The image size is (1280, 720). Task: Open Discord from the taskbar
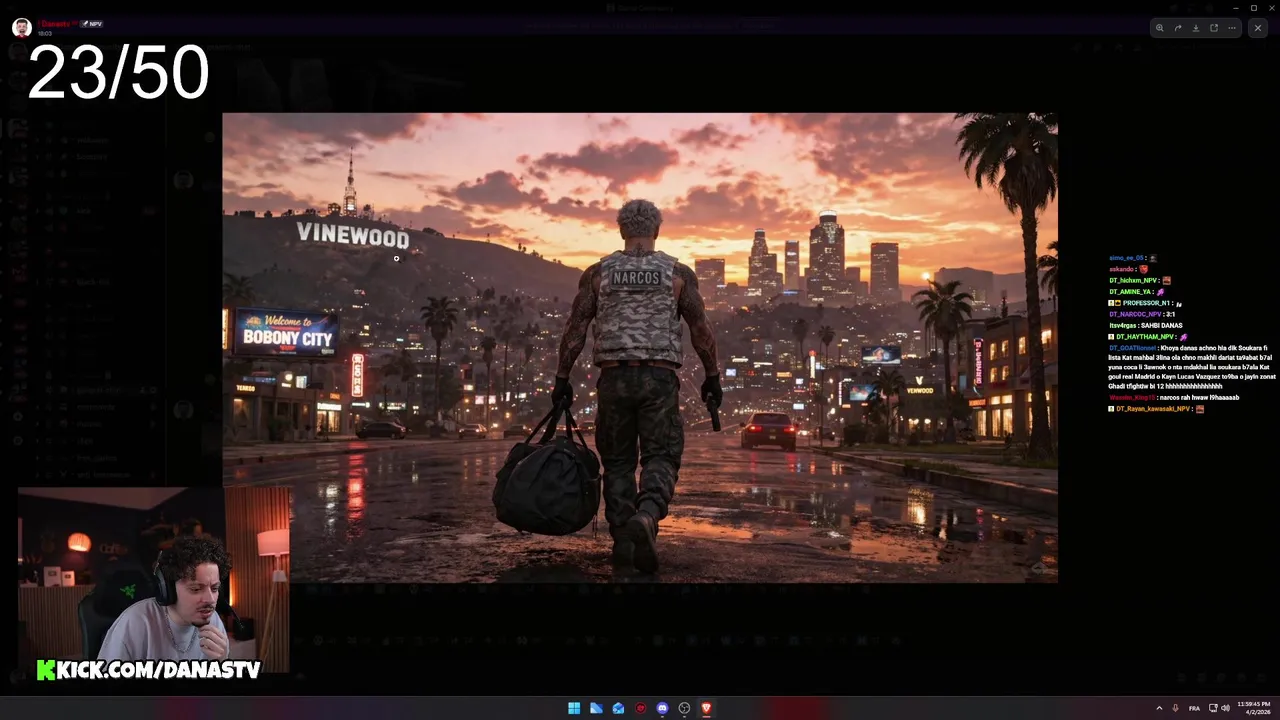click(x=662, y=708)
